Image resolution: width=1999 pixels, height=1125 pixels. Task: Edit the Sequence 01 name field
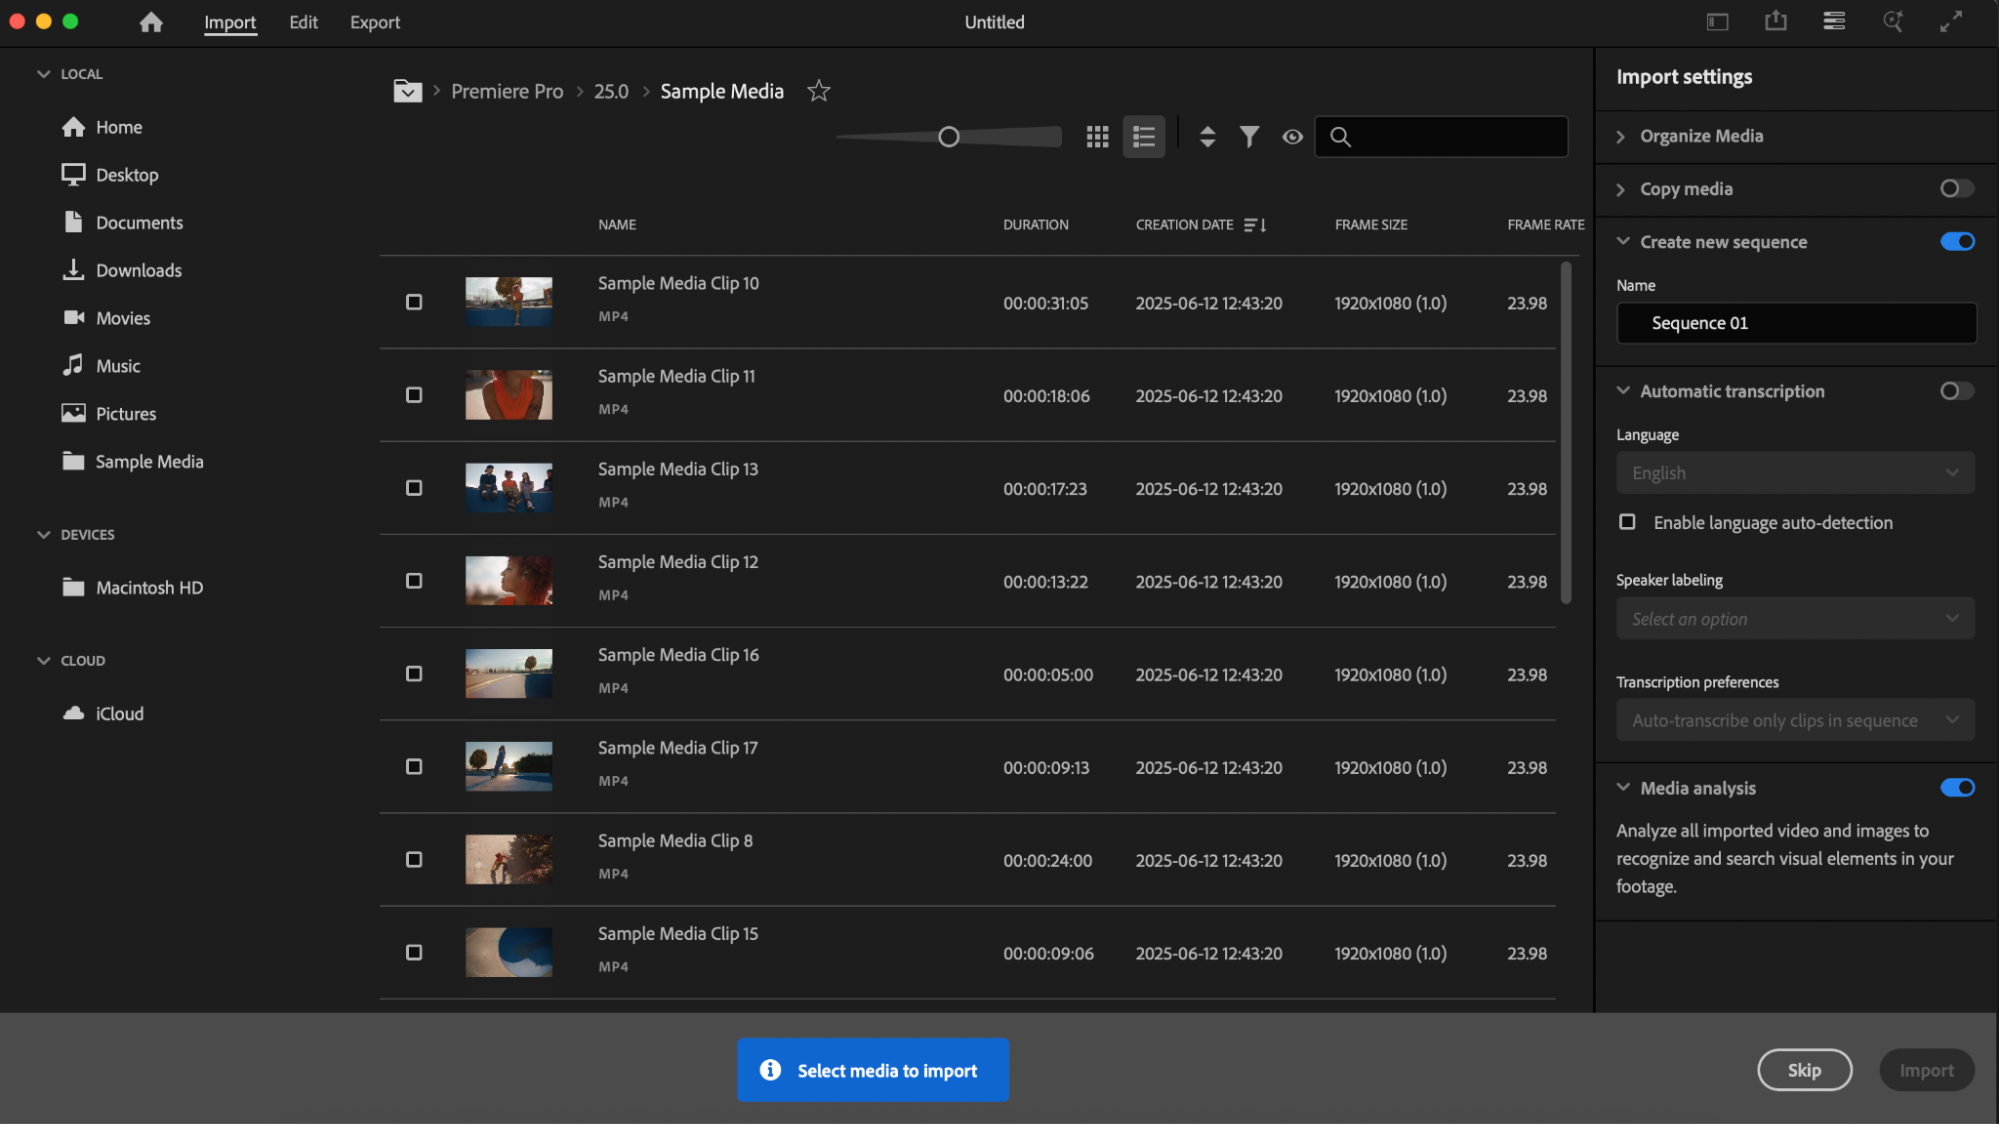[x=1796, y=323]
